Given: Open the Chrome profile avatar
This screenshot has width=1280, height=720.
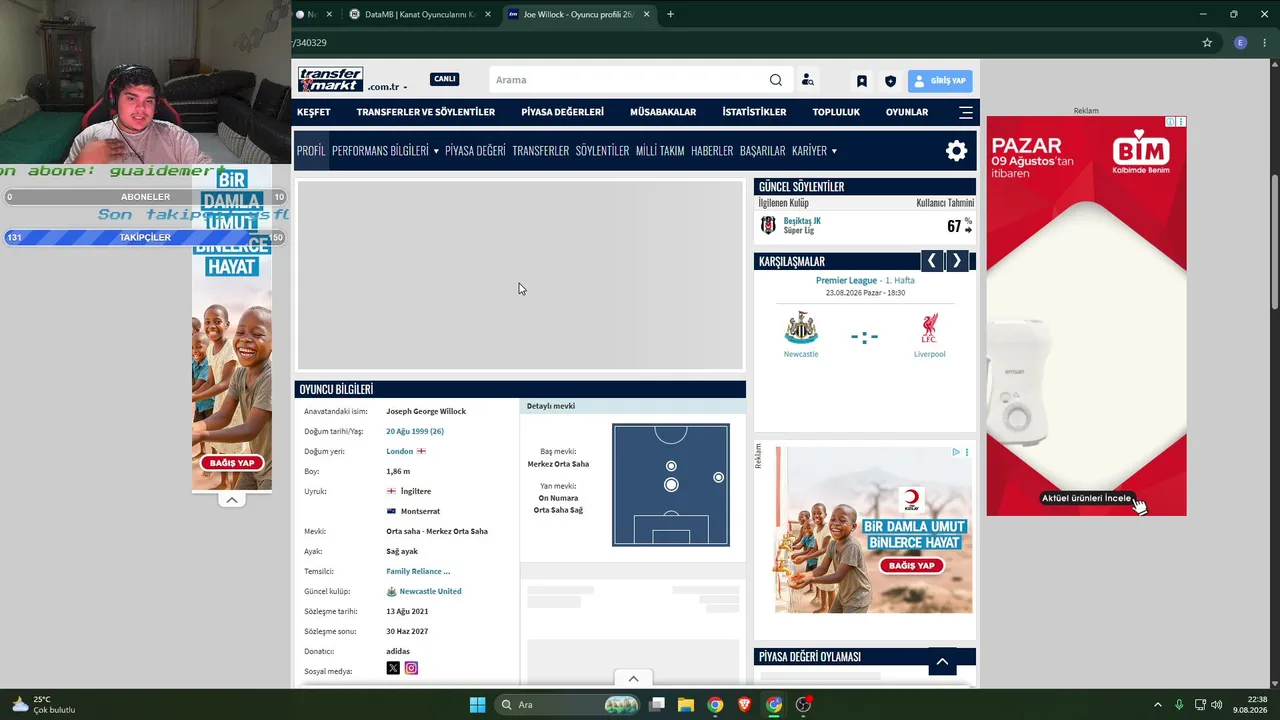Looking at the screenshot, I should (x=1241, y=43).
